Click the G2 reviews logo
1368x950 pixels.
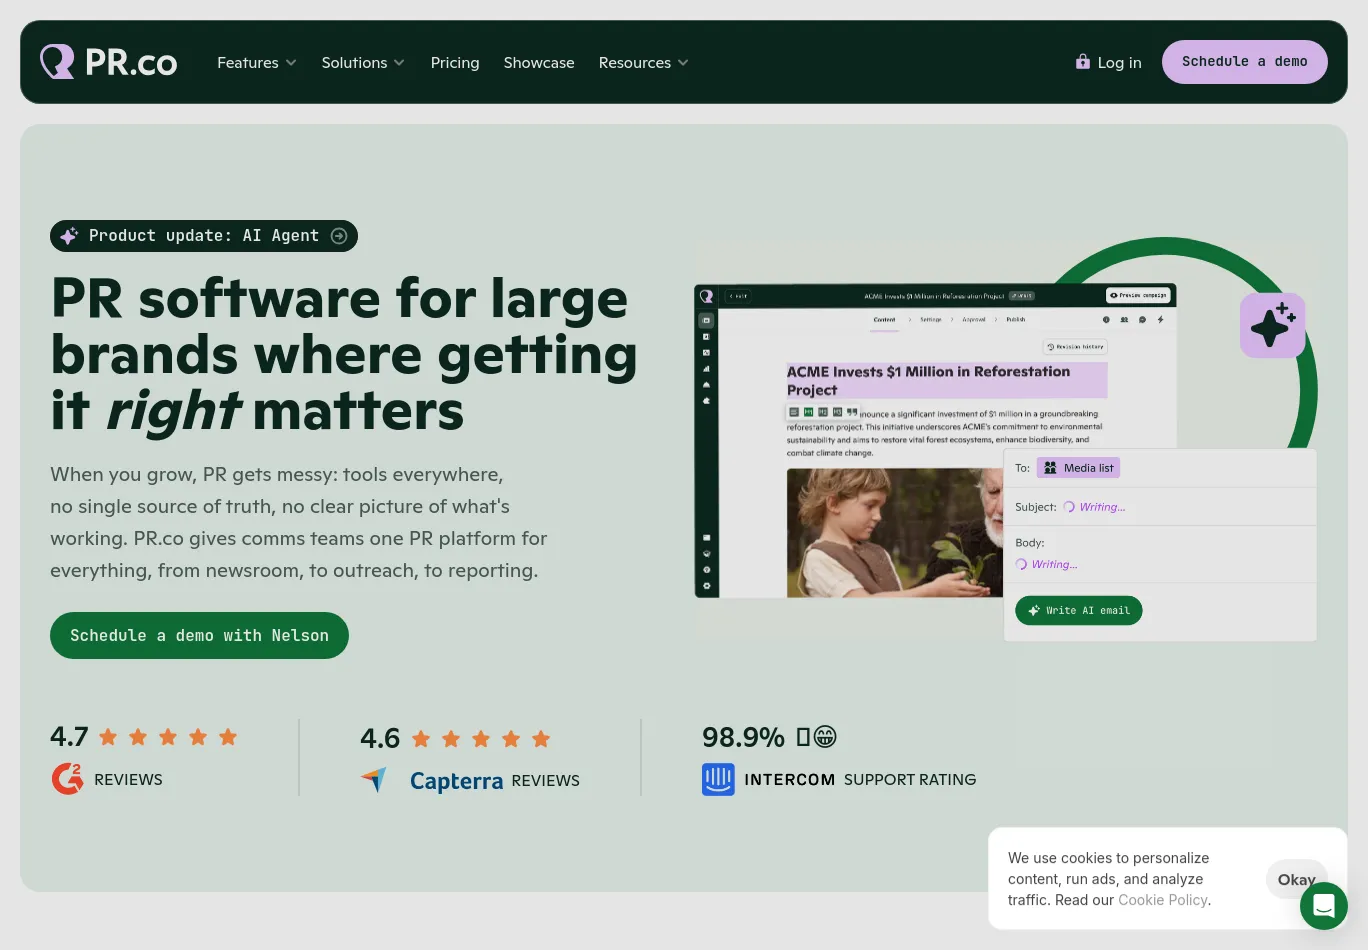pos(67,779)
